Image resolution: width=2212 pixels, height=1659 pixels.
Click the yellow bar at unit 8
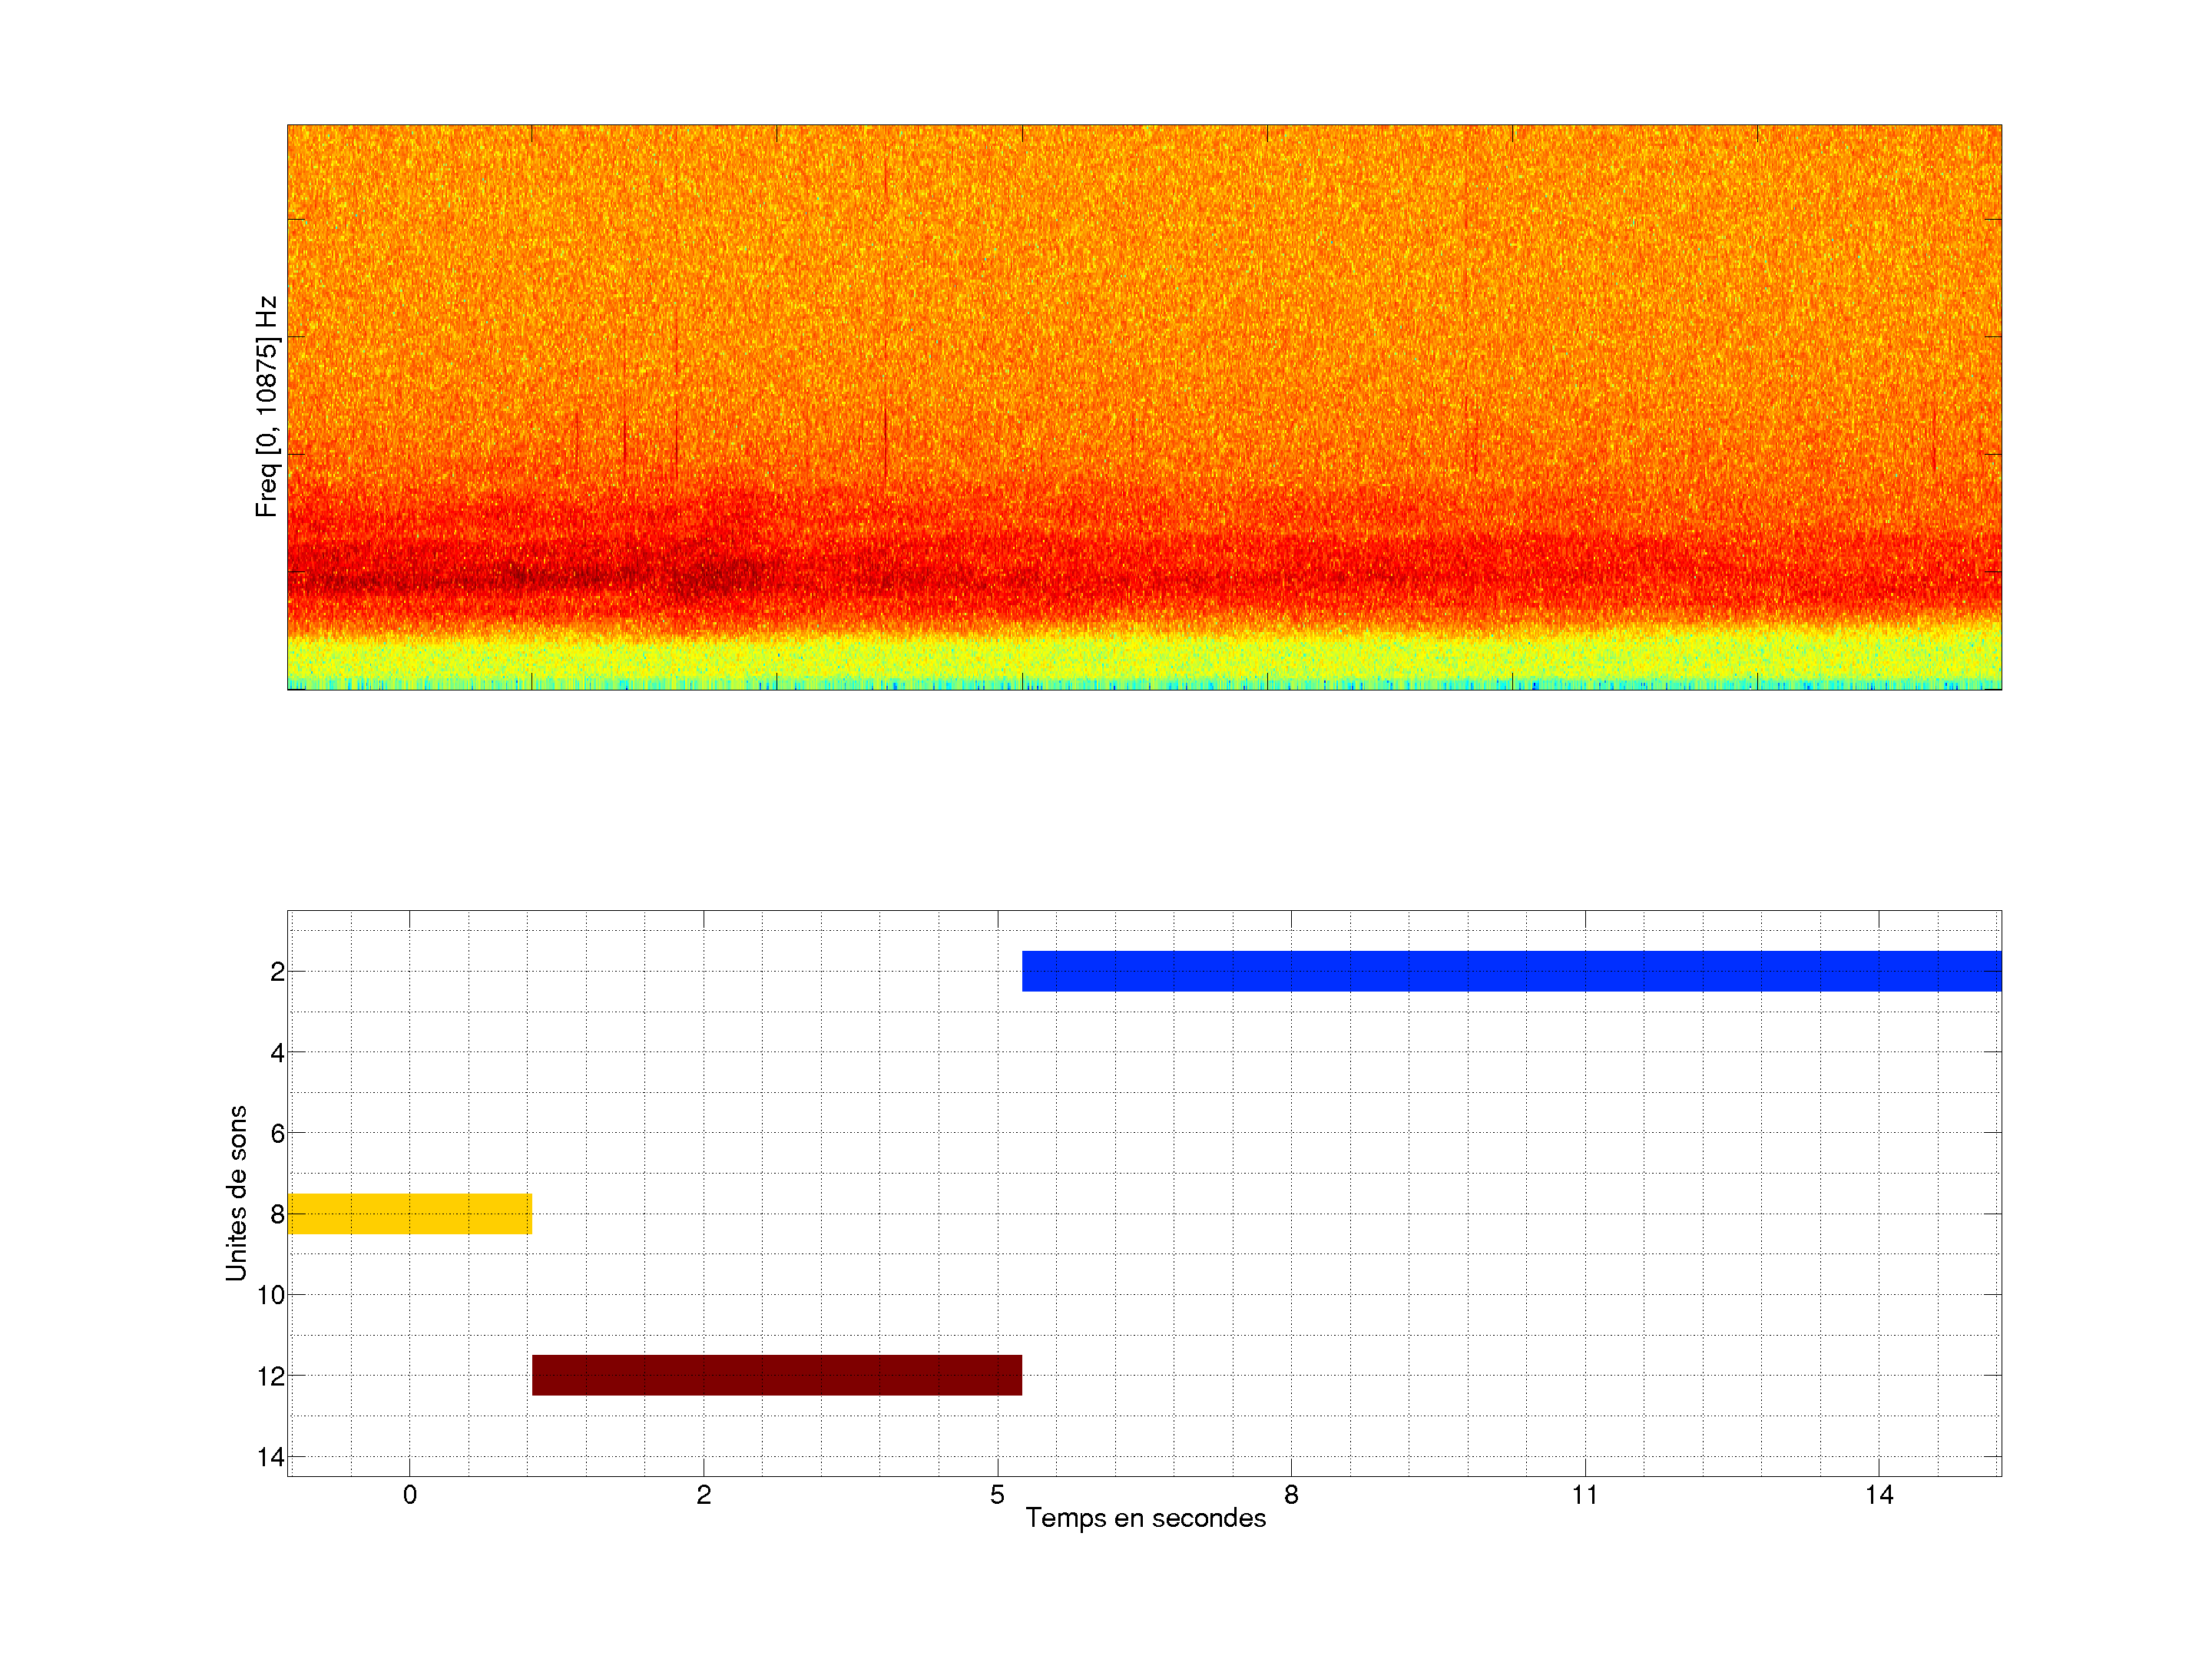[x=409, y=1213]
